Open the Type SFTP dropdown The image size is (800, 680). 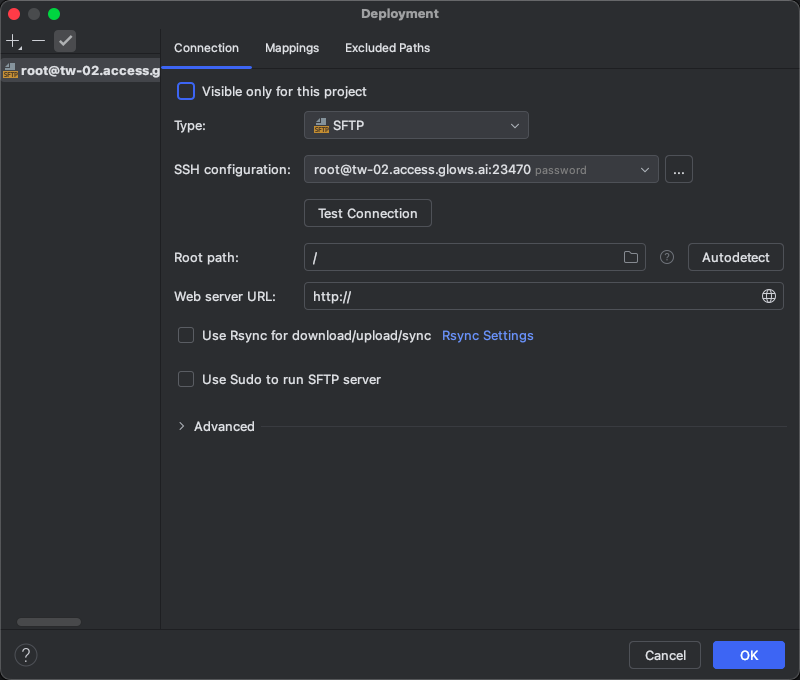[416, 125]
